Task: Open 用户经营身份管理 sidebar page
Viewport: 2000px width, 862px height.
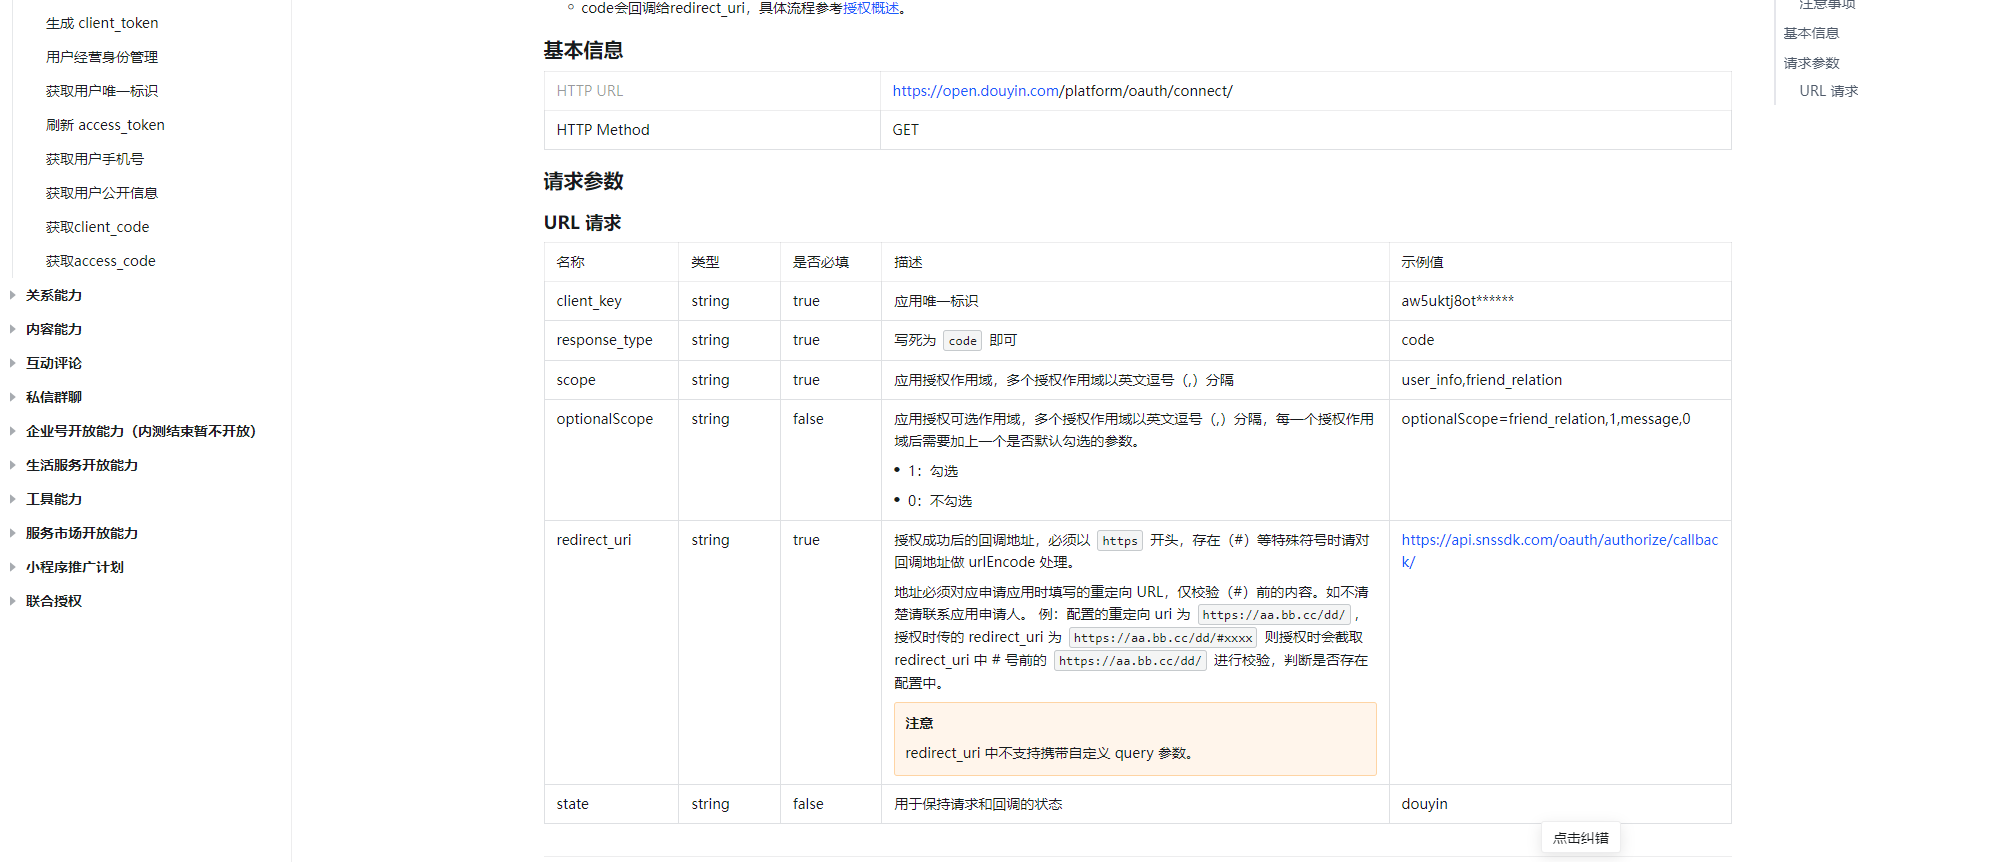Action: point(102,57)
